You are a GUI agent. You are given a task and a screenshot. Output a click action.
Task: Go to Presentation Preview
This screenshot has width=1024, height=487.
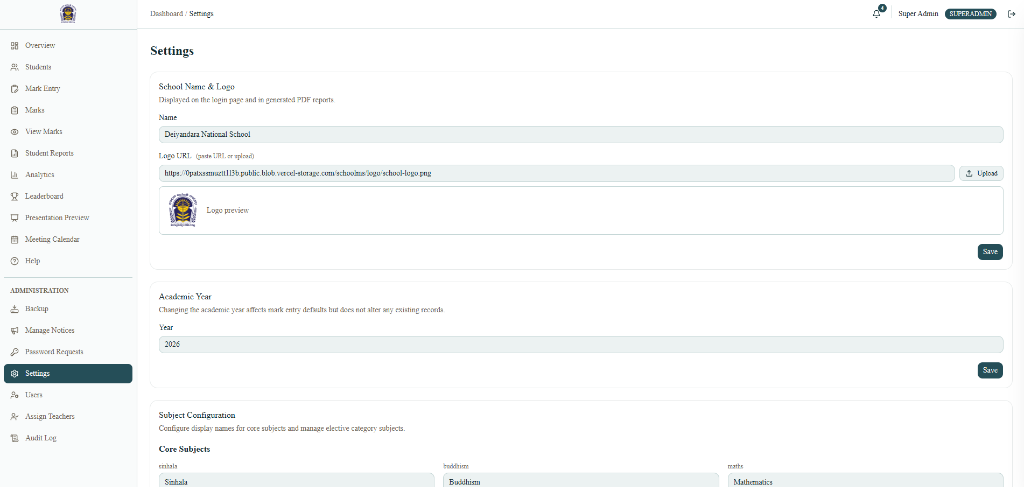[68, 218]
